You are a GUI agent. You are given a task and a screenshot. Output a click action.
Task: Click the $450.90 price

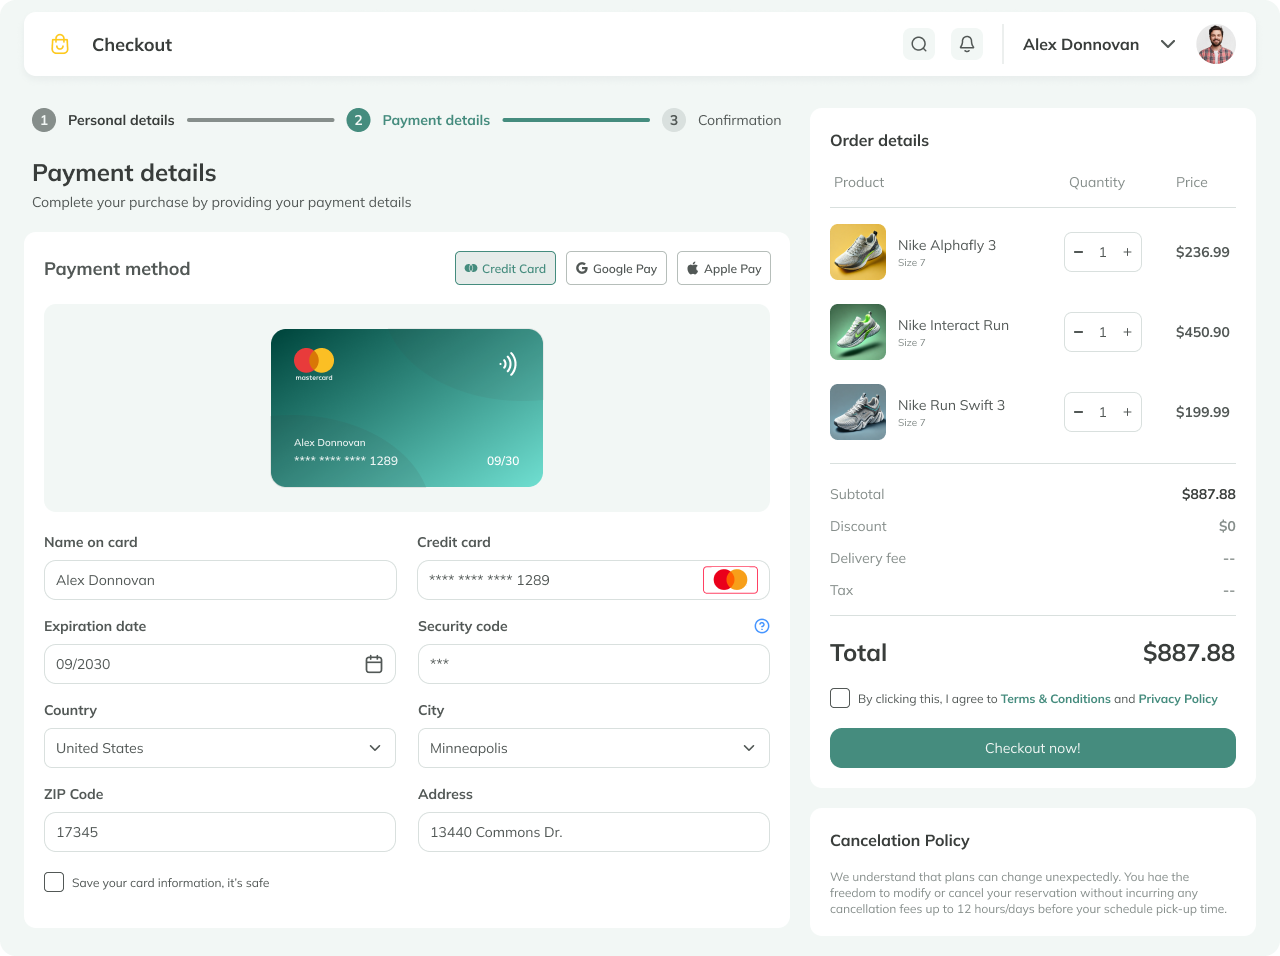pos(1203,332)
